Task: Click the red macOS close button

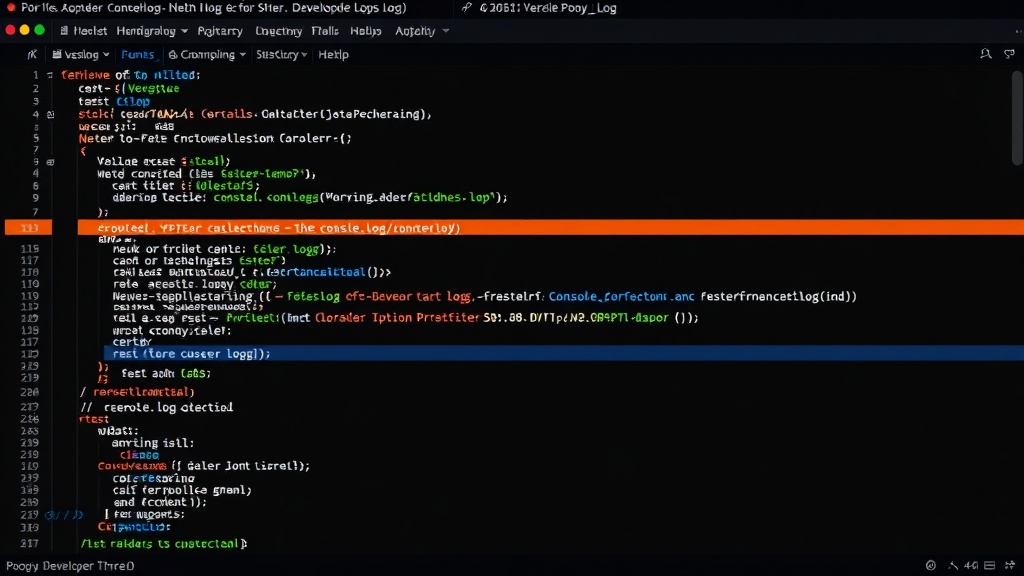Action: coord(10,30)
